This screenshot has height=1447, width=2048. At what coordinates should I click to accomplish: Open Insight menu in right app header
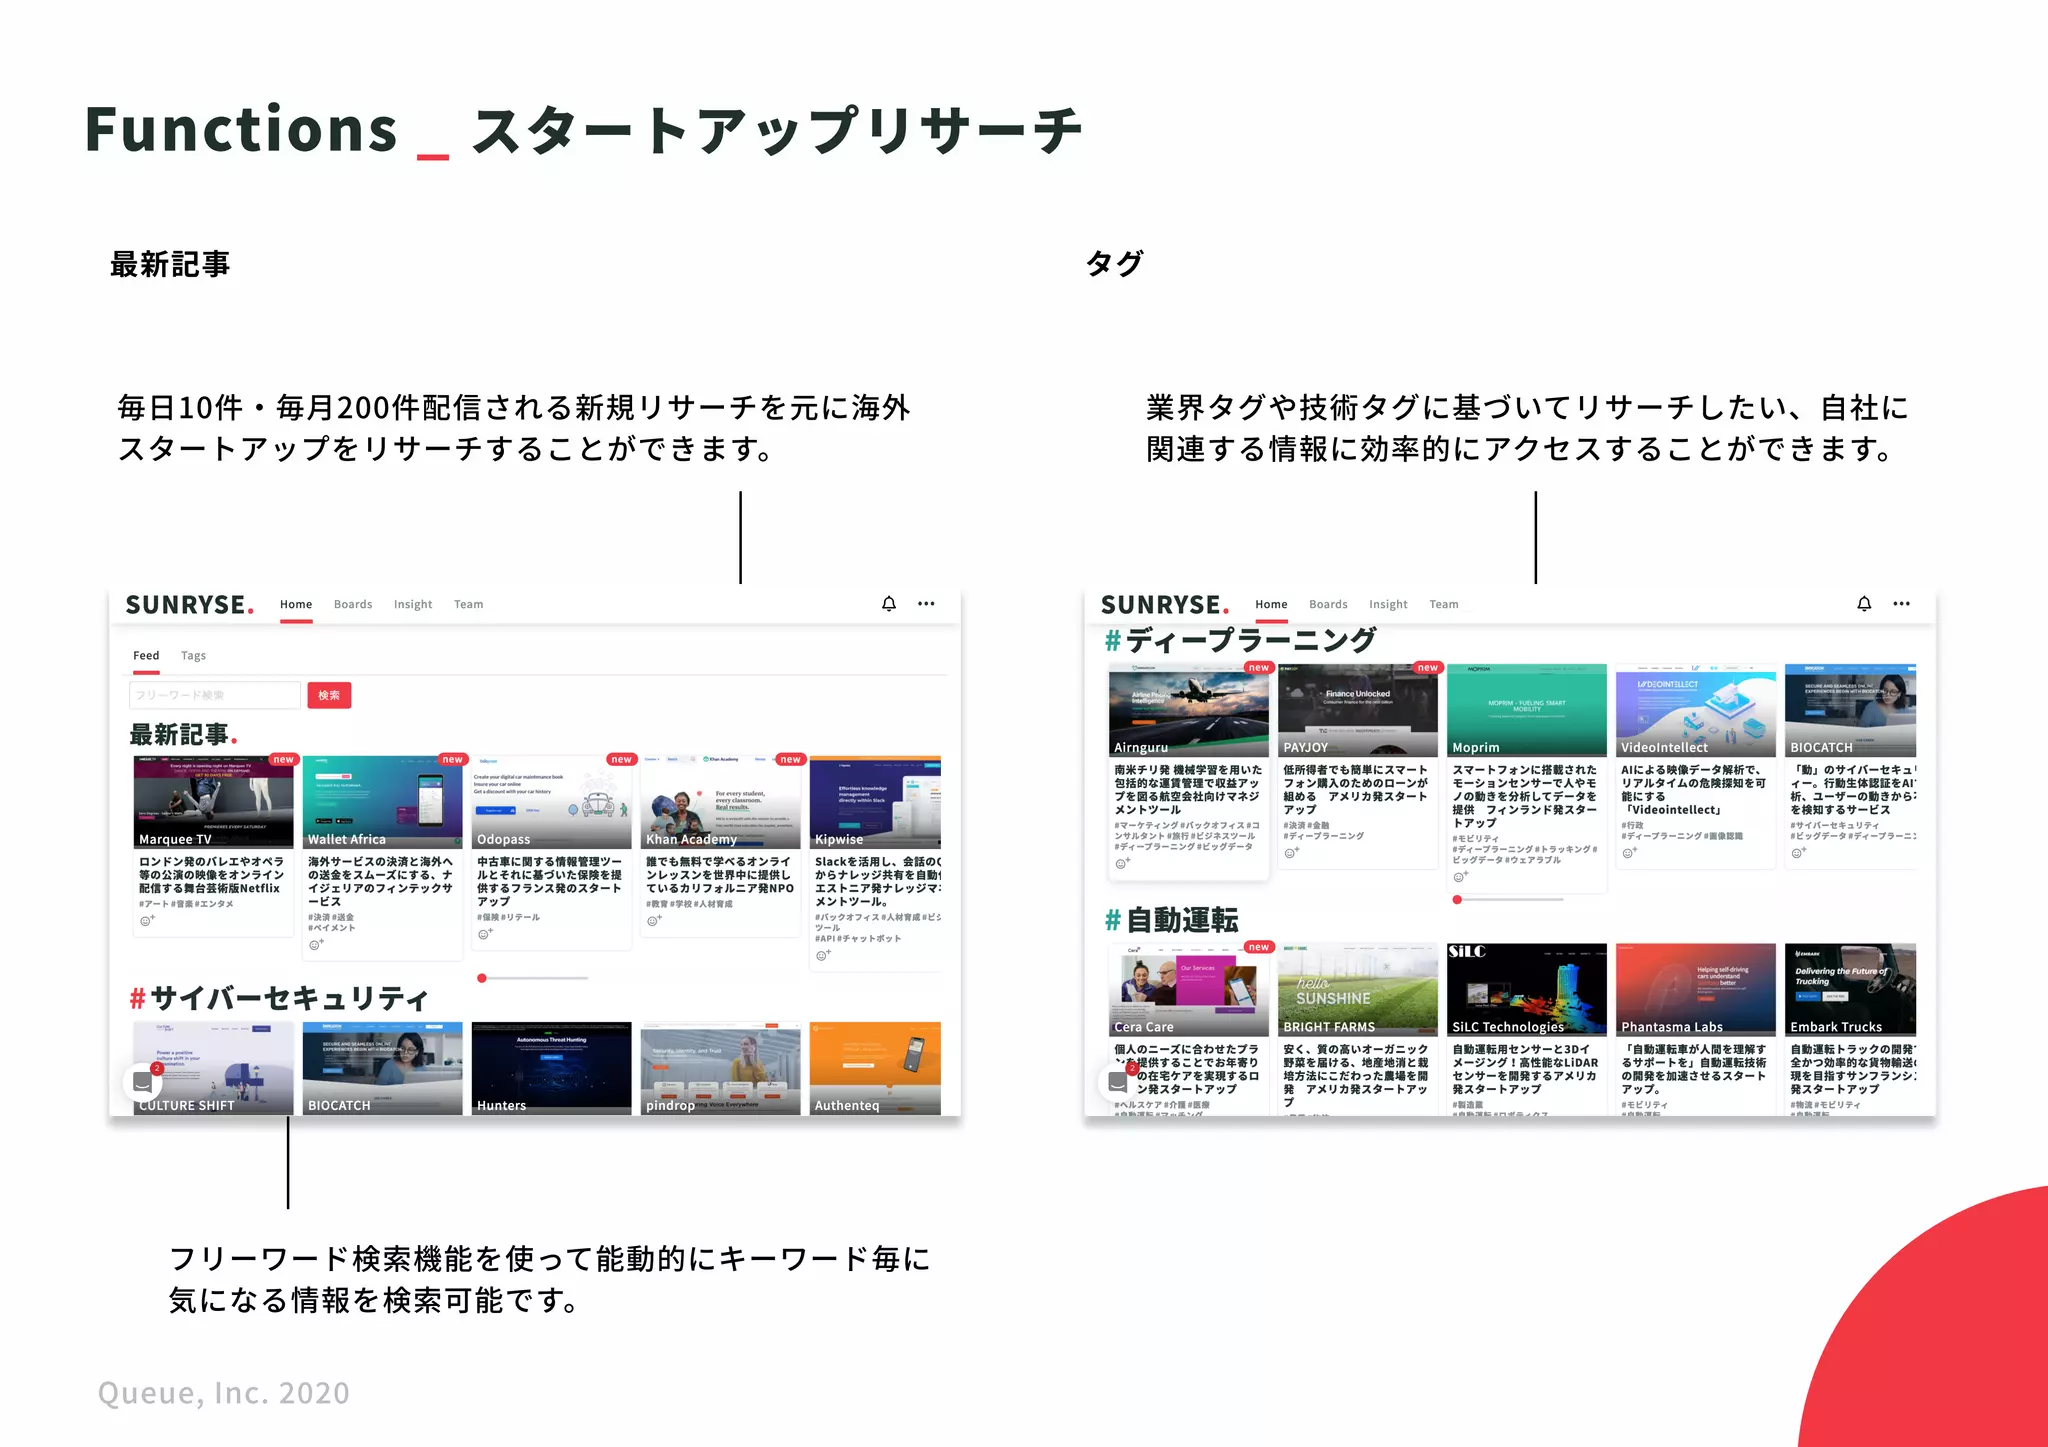point(1388,605)
